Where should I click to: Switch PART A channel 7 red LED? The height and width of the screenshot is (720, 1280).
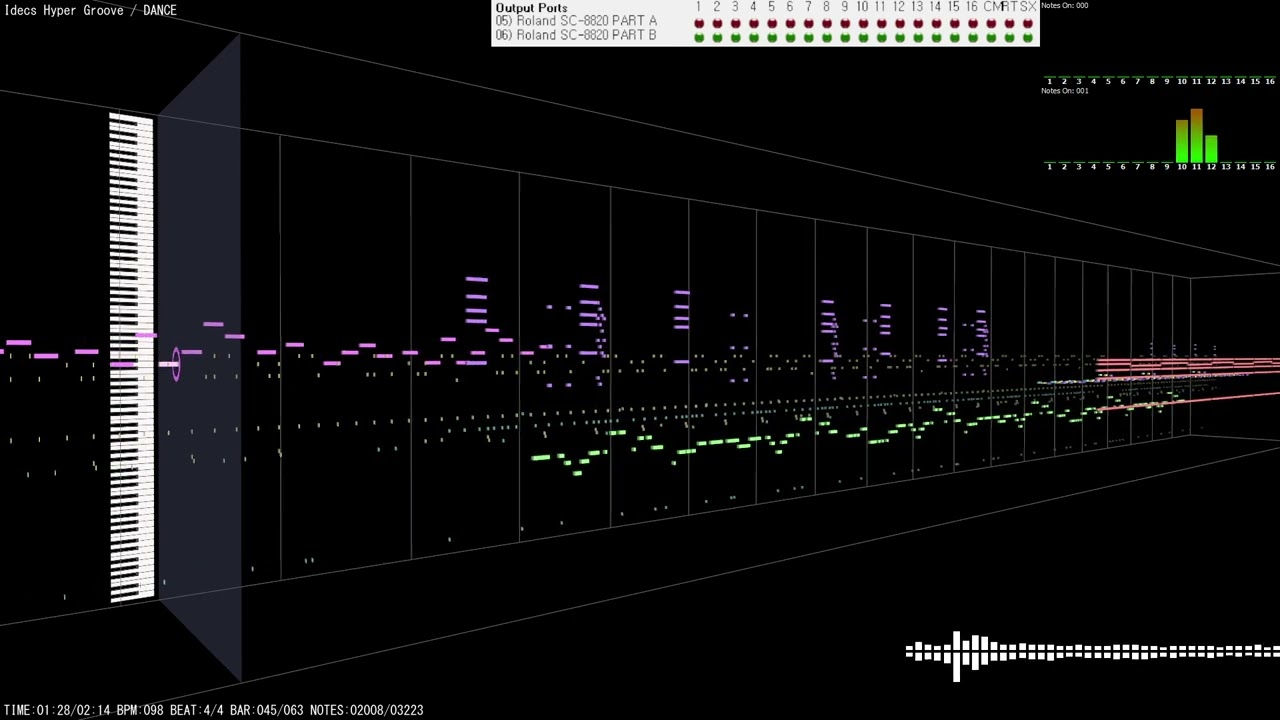808,23
